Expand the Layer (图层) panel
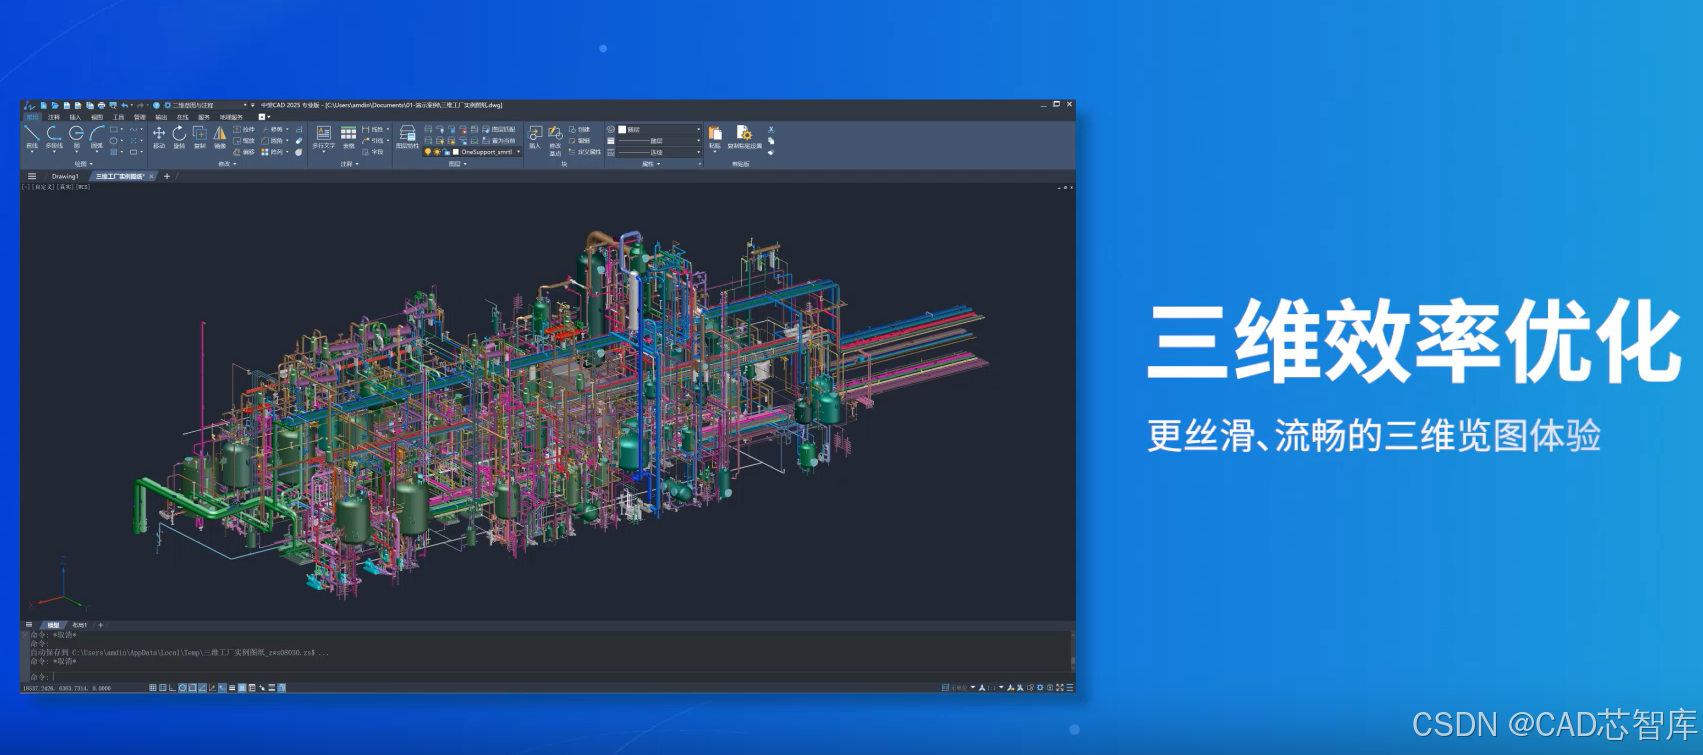Screen dimensions: 1703x755 (458, 164)
